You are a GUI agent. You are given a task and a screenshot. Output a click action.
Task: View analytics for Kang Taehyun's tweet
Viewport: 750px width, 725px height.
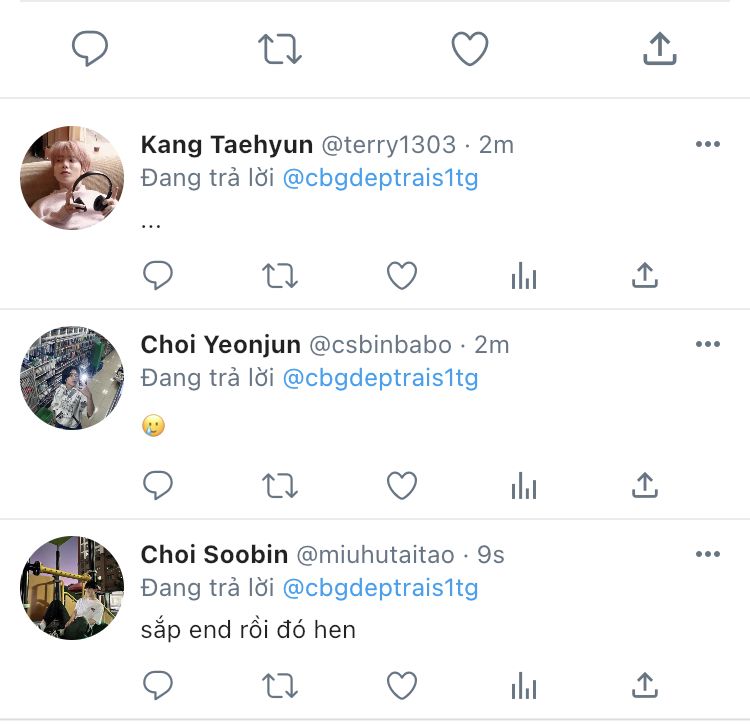coord(524,277)
